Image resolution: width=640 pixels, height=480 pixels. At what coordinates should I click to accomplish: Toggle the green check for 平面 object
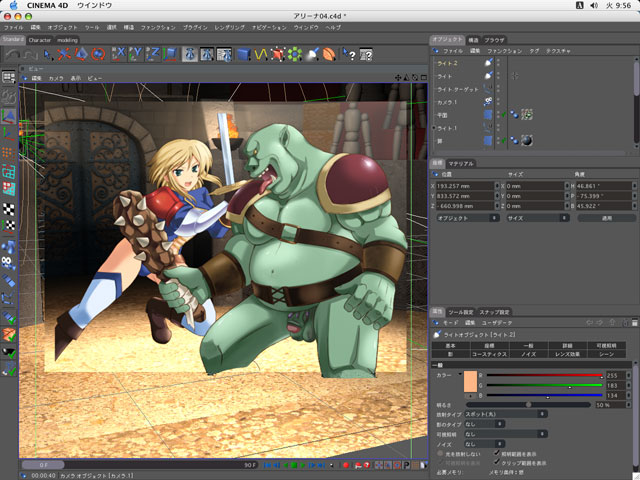[504, 115]
